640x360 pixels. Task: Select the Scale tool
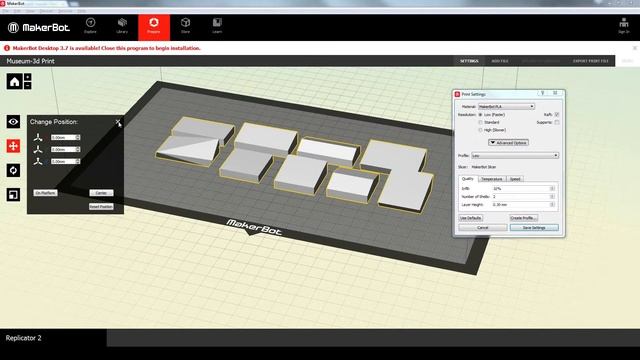13,195
